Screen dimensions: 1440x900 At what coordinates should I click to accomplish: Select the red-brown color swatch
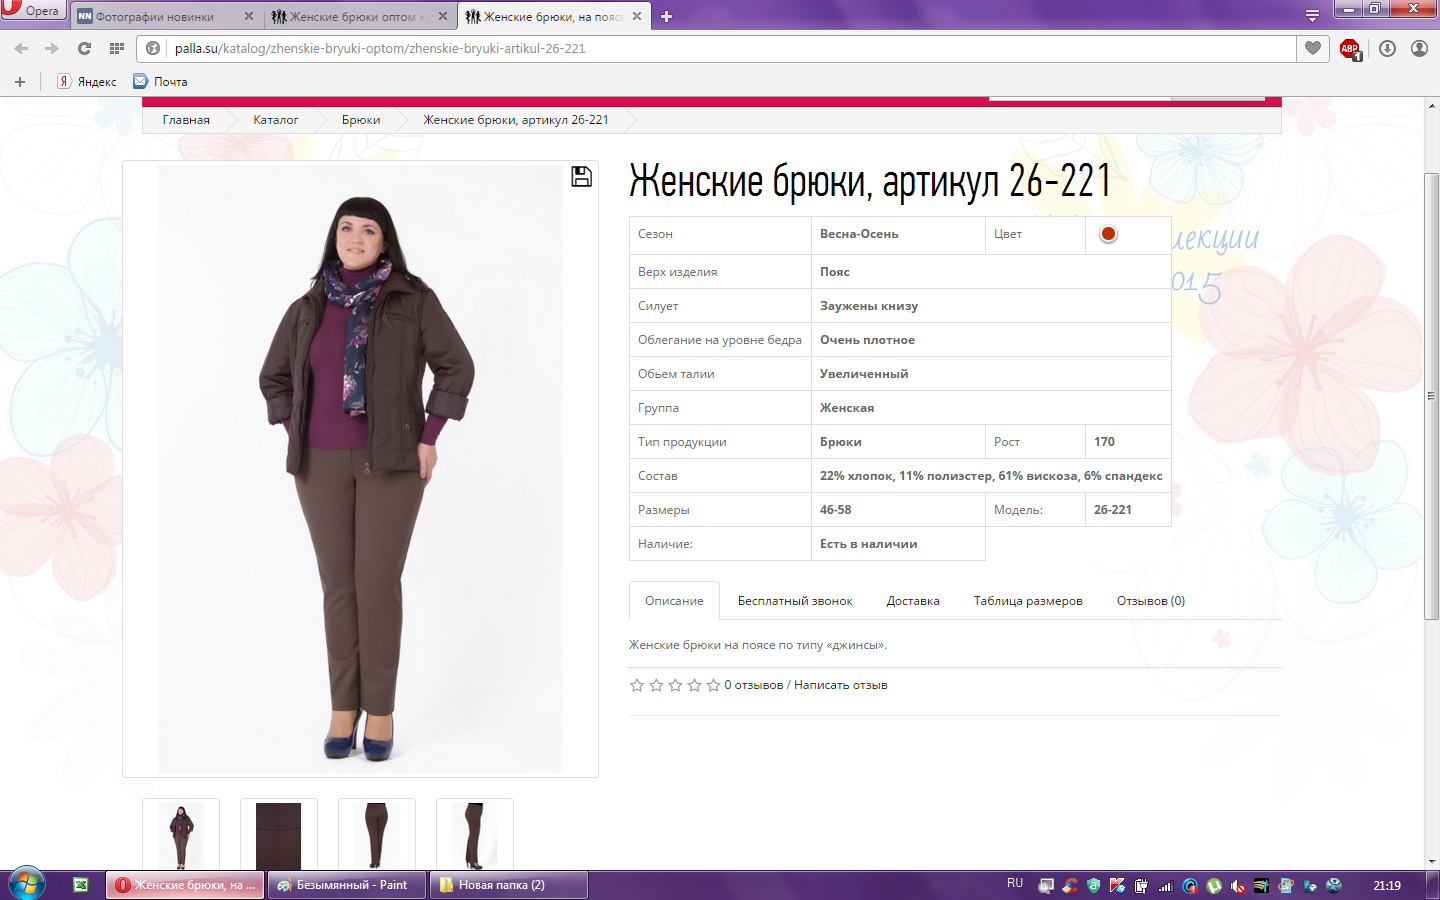1108,234
